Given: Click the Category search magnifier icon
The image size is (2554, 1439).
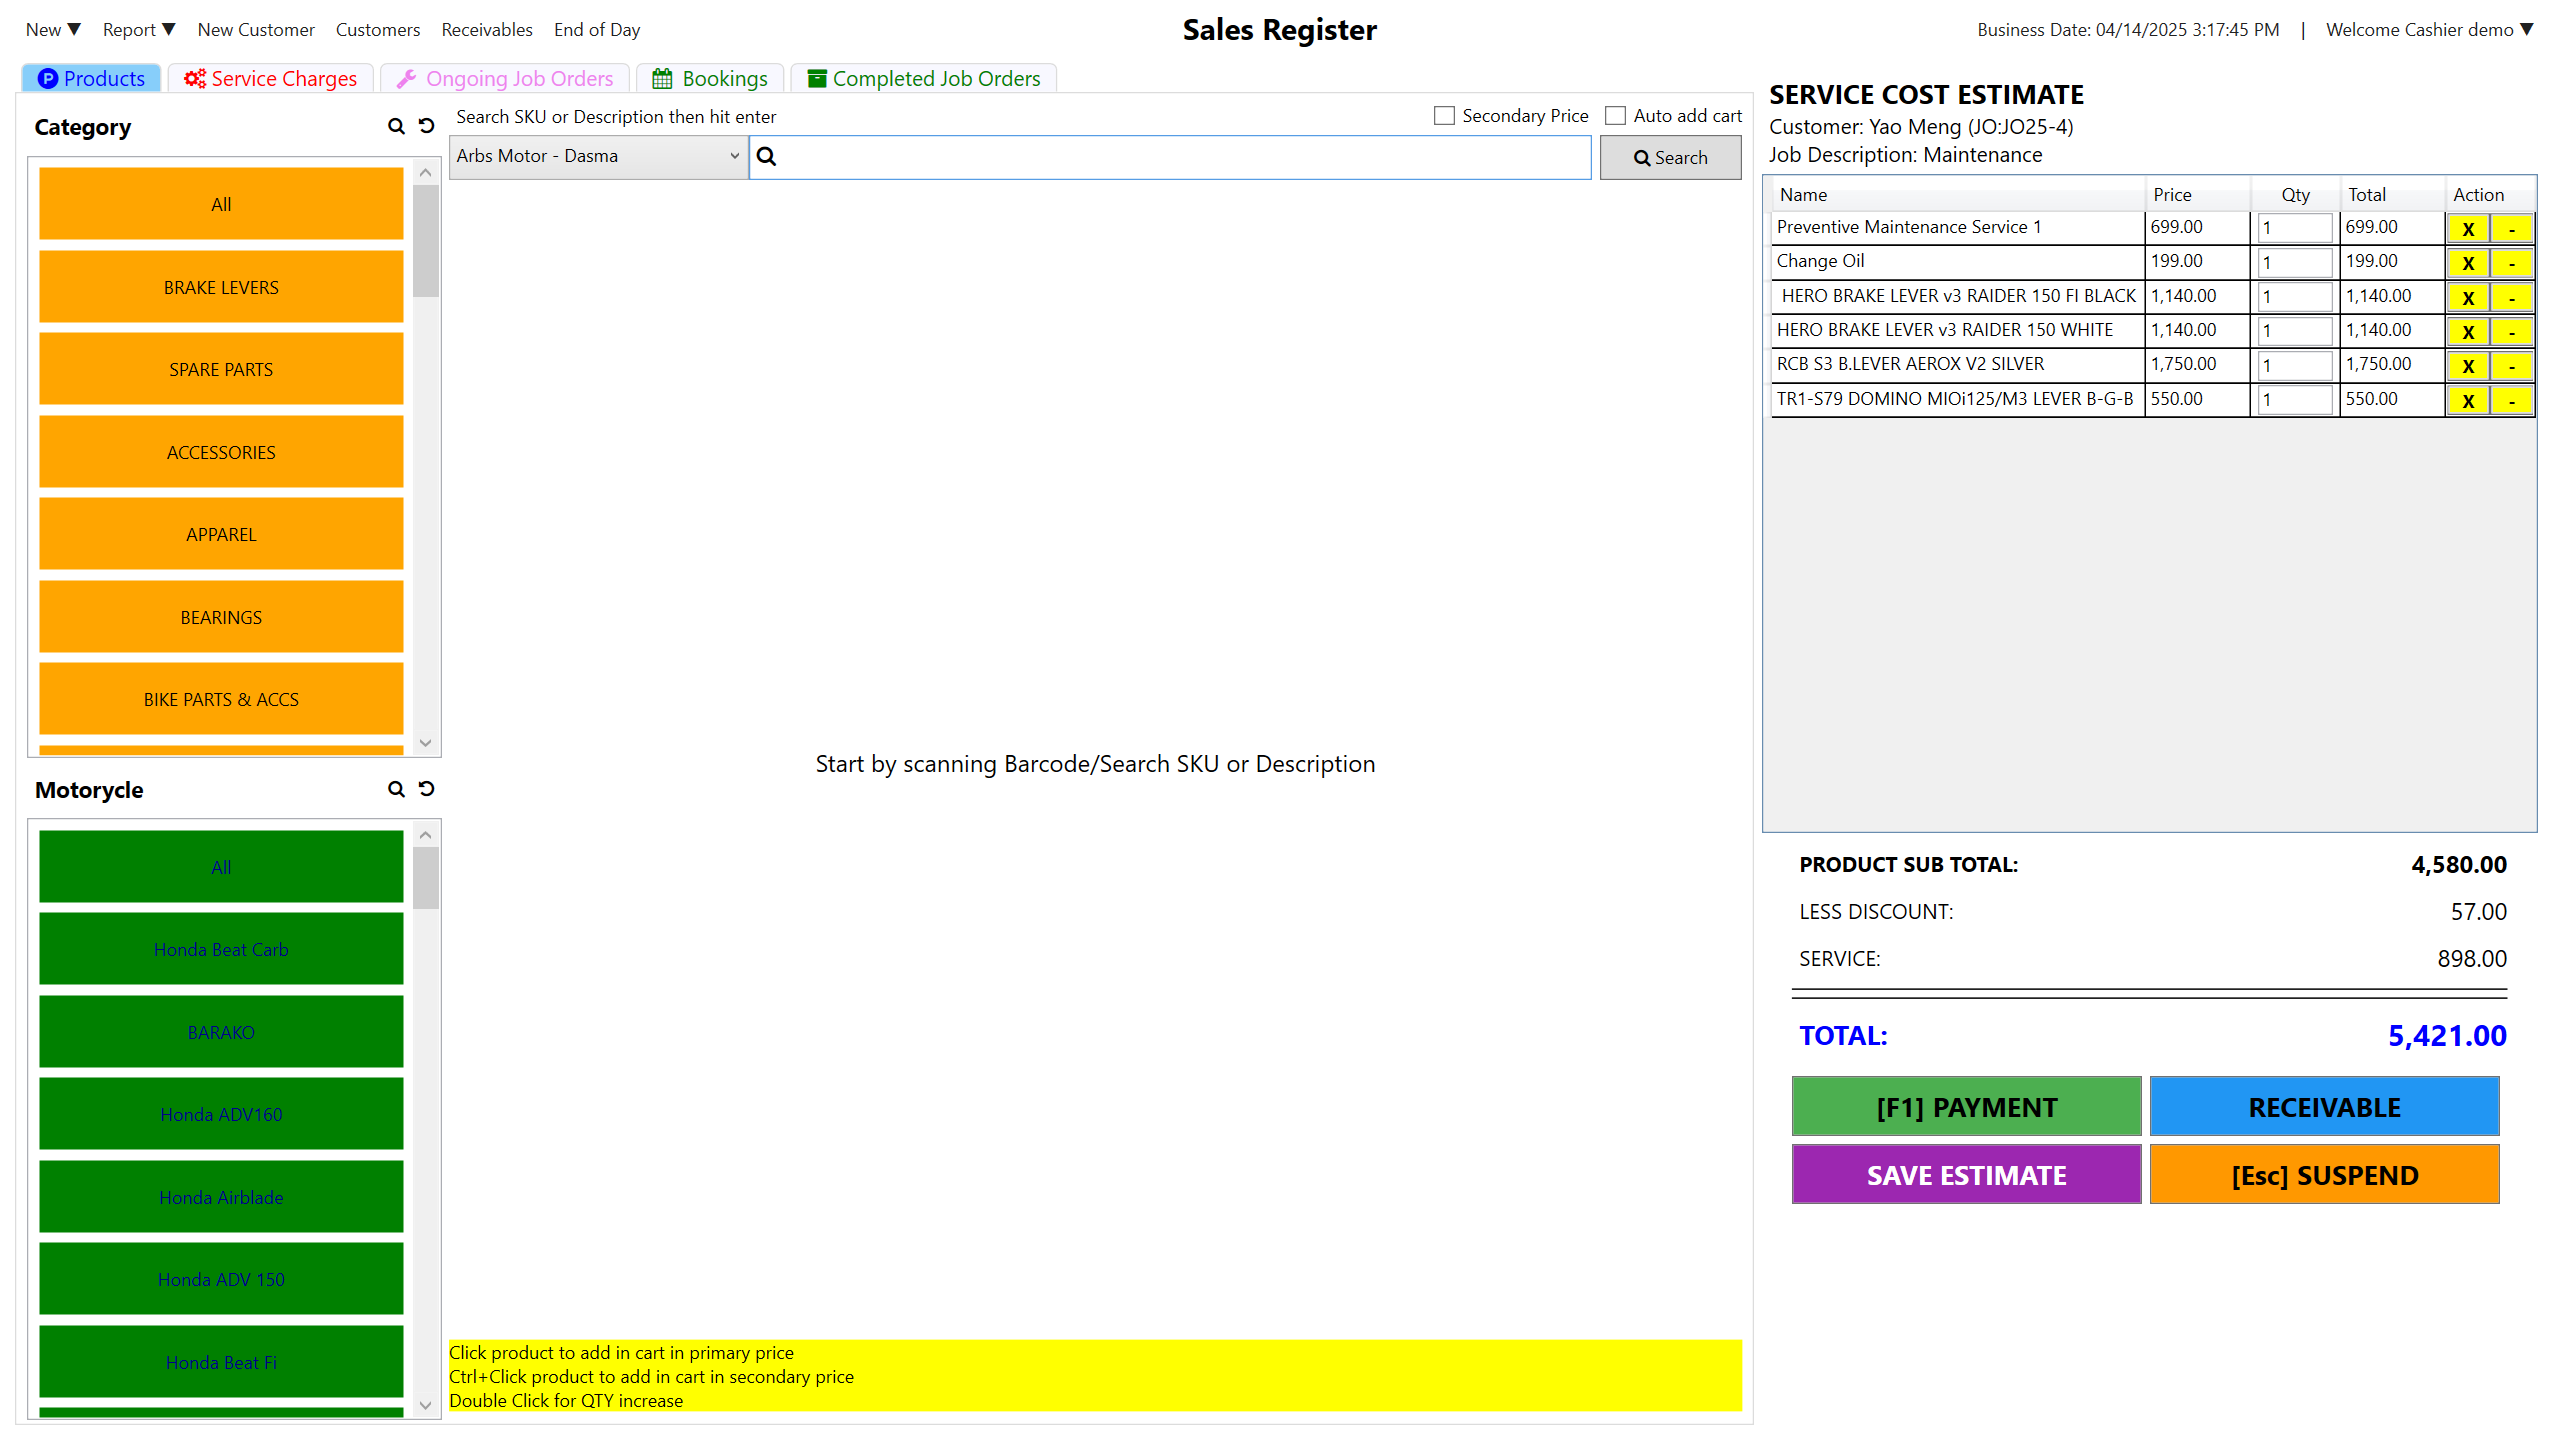Looking at the screenshot, I should click(x=396, y=127).
